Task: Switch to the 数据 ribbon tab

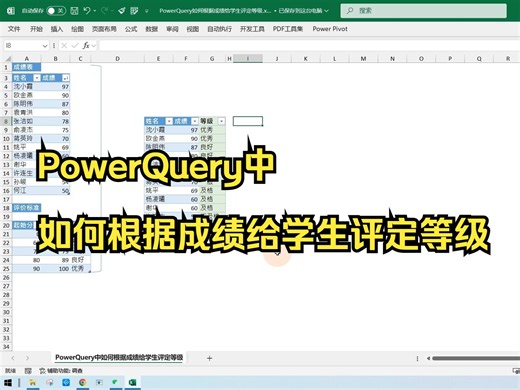Action: pyautogui.click(x=152, y=29)
